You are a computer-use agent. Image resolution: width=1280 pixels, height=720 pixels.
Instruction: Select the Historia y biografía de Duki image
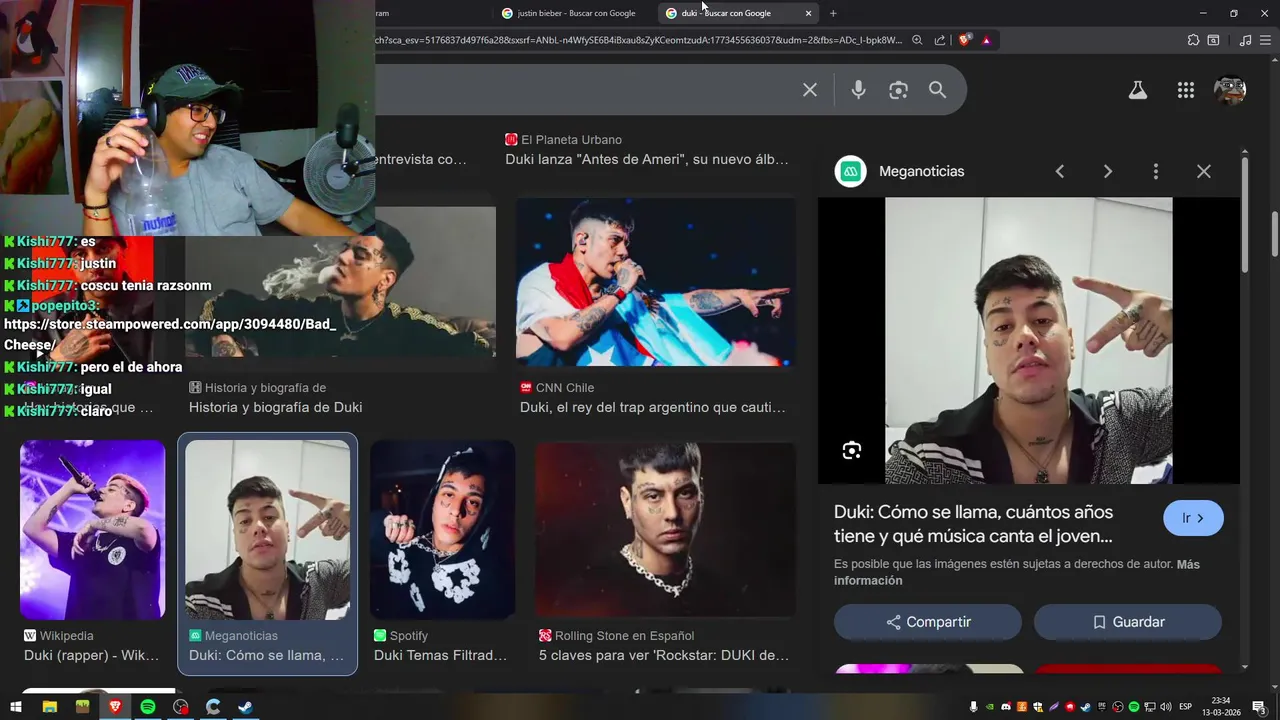pyautogui.click(x=340, y=282)
